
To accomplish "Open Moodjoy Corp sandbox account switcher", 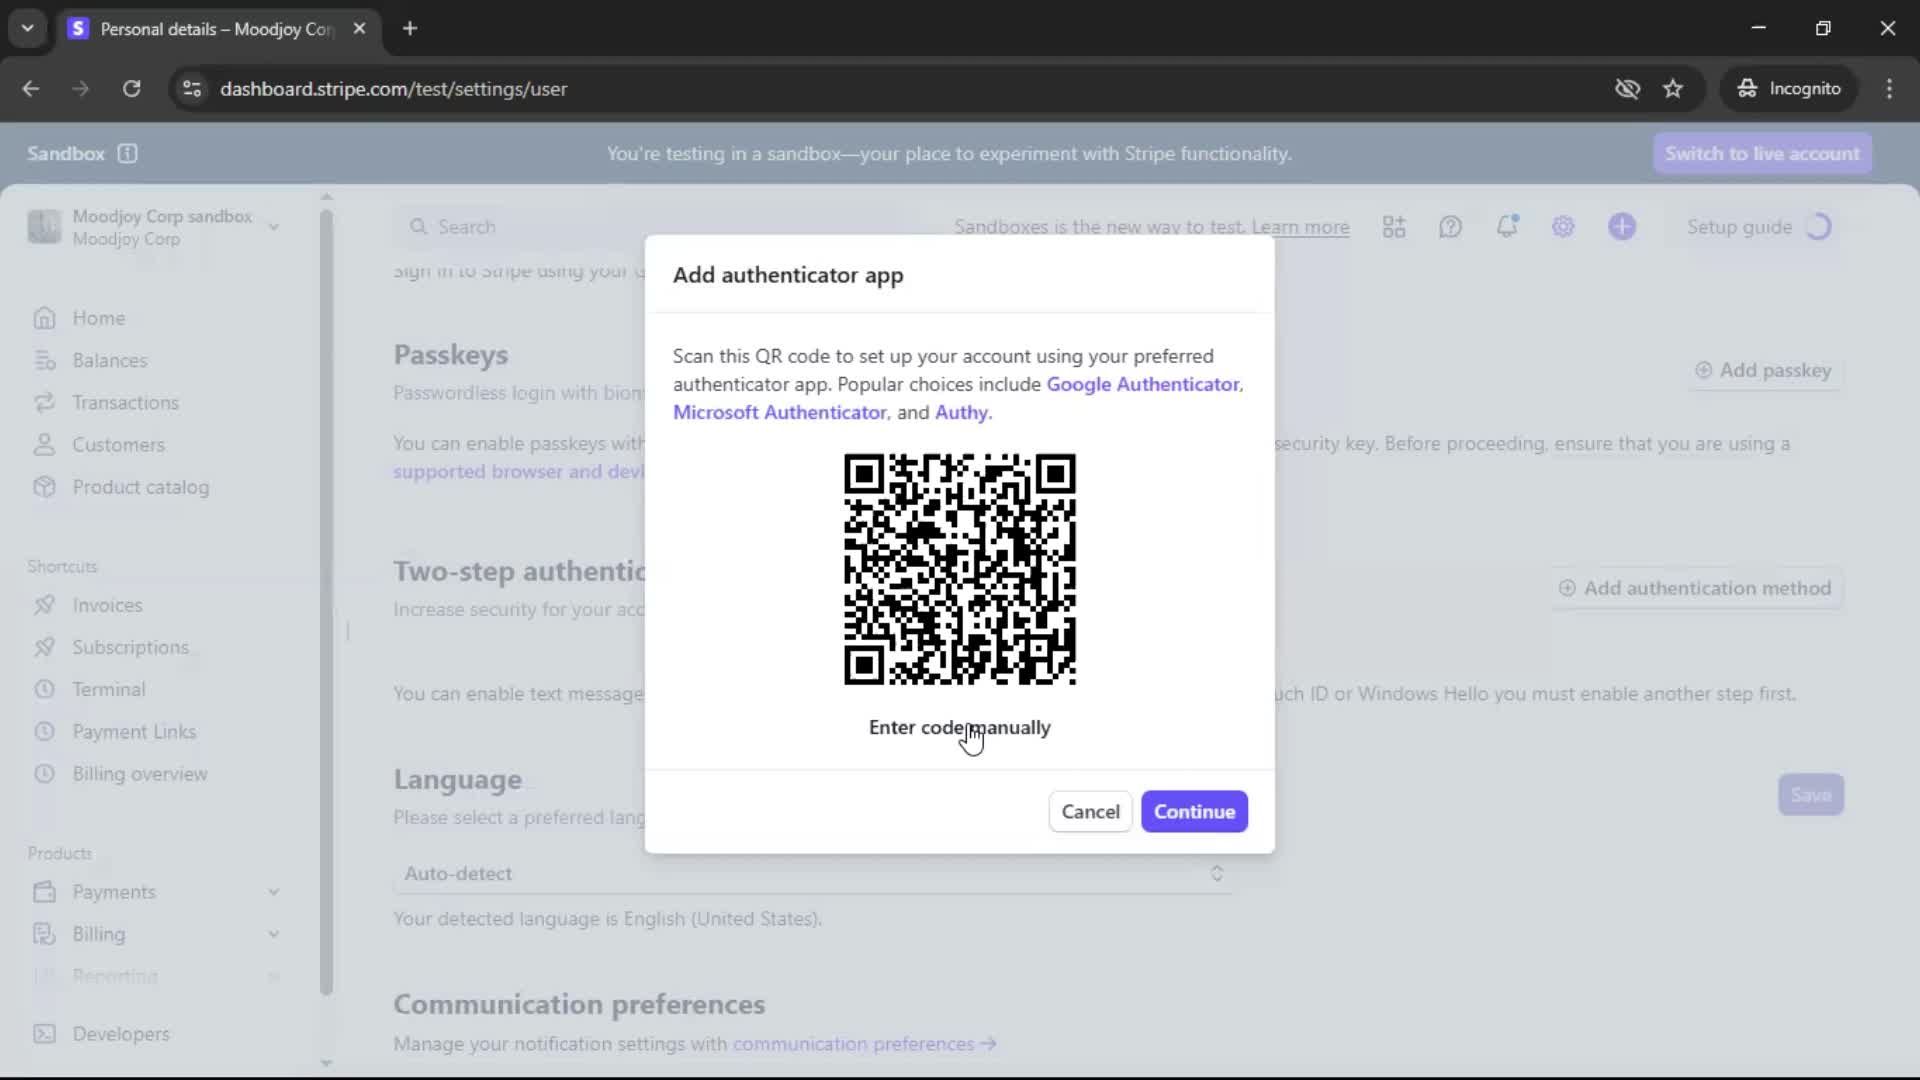I will coord(155,227).
